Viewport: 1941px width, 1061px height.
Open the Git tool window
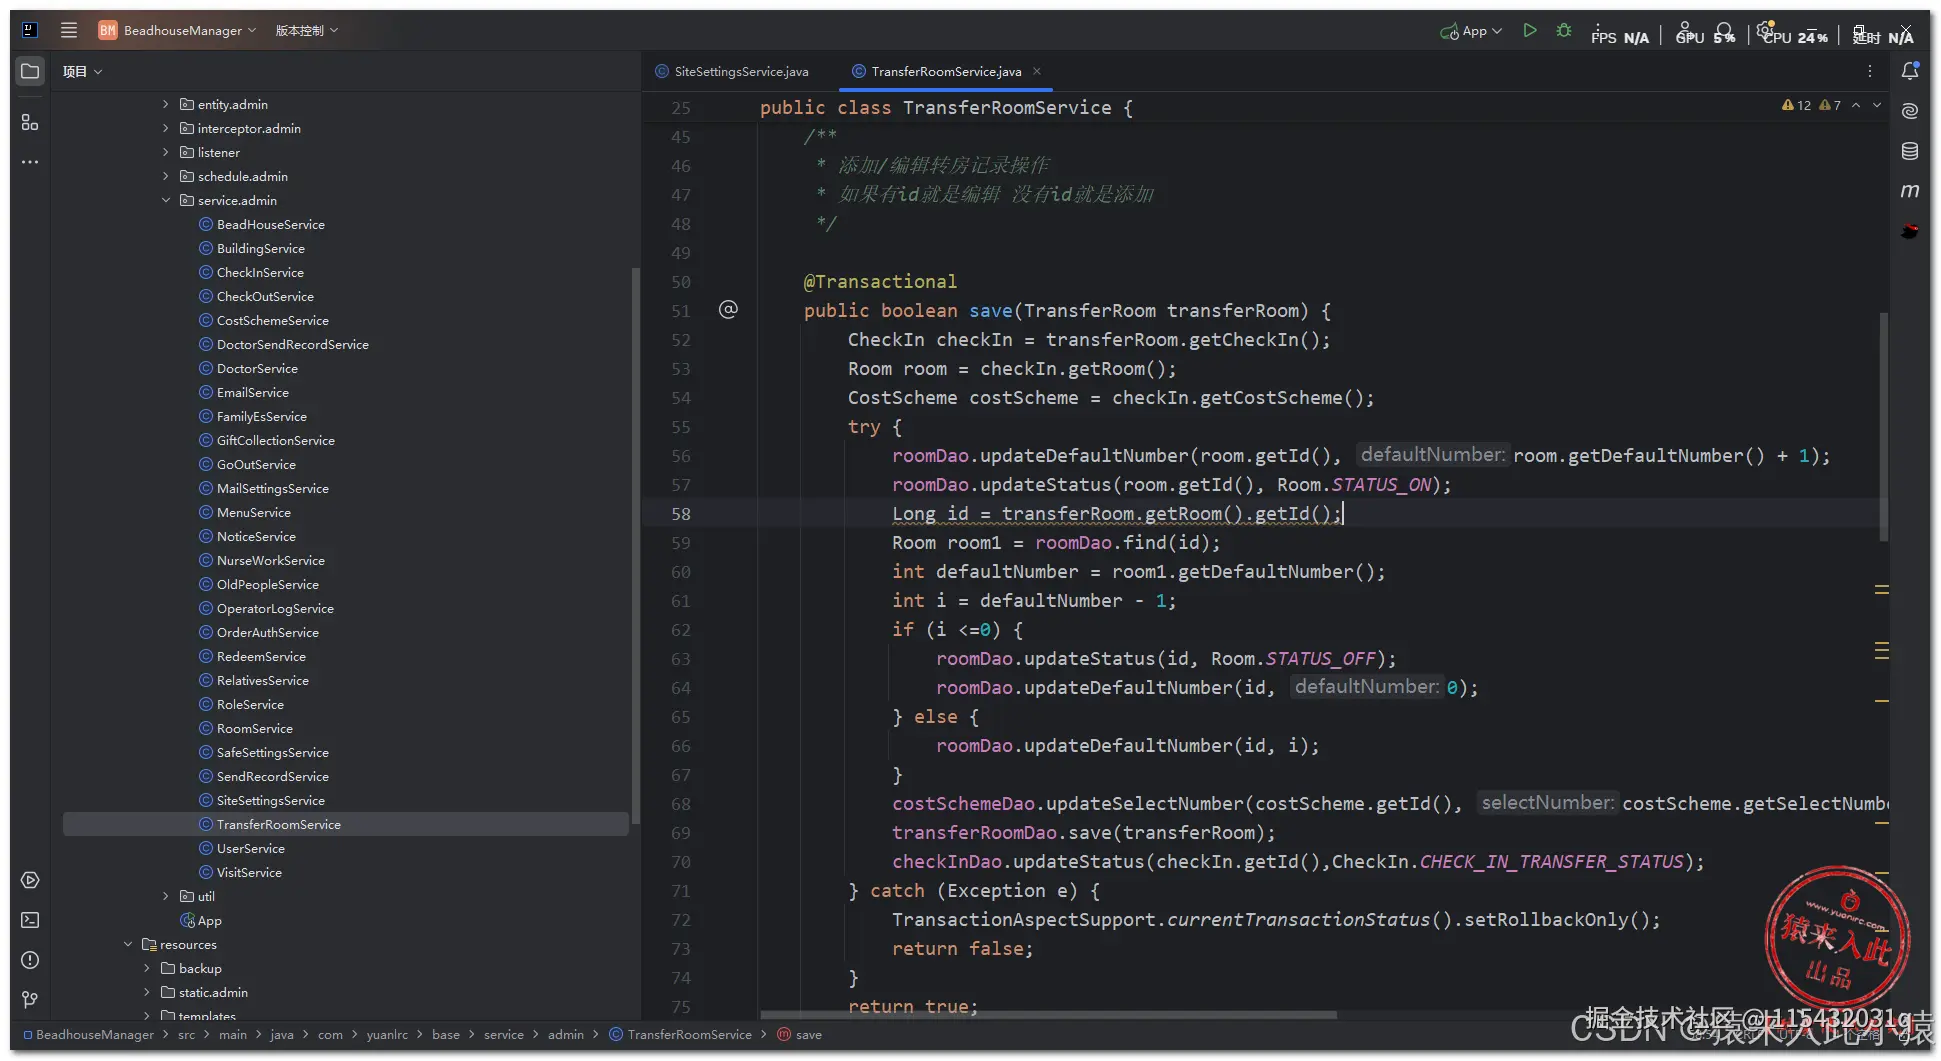pos(30,1000)
